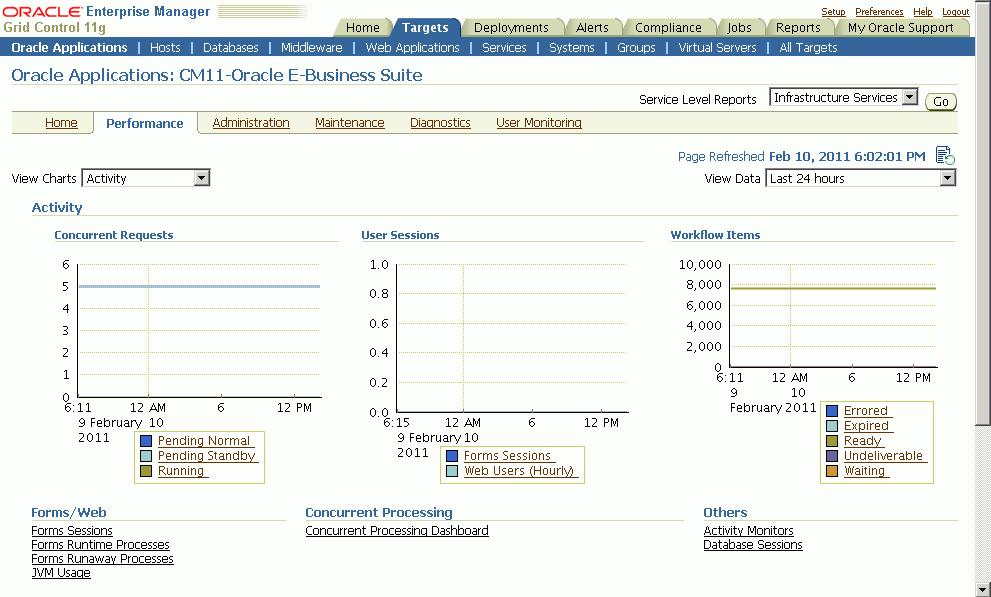
Task: Open All Targets in the subnavigation
Action: point(808,47)
